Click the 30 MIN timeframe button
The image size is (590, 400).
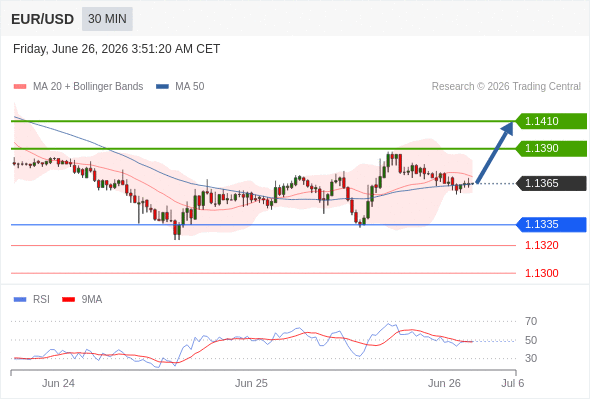click(107, 19)
